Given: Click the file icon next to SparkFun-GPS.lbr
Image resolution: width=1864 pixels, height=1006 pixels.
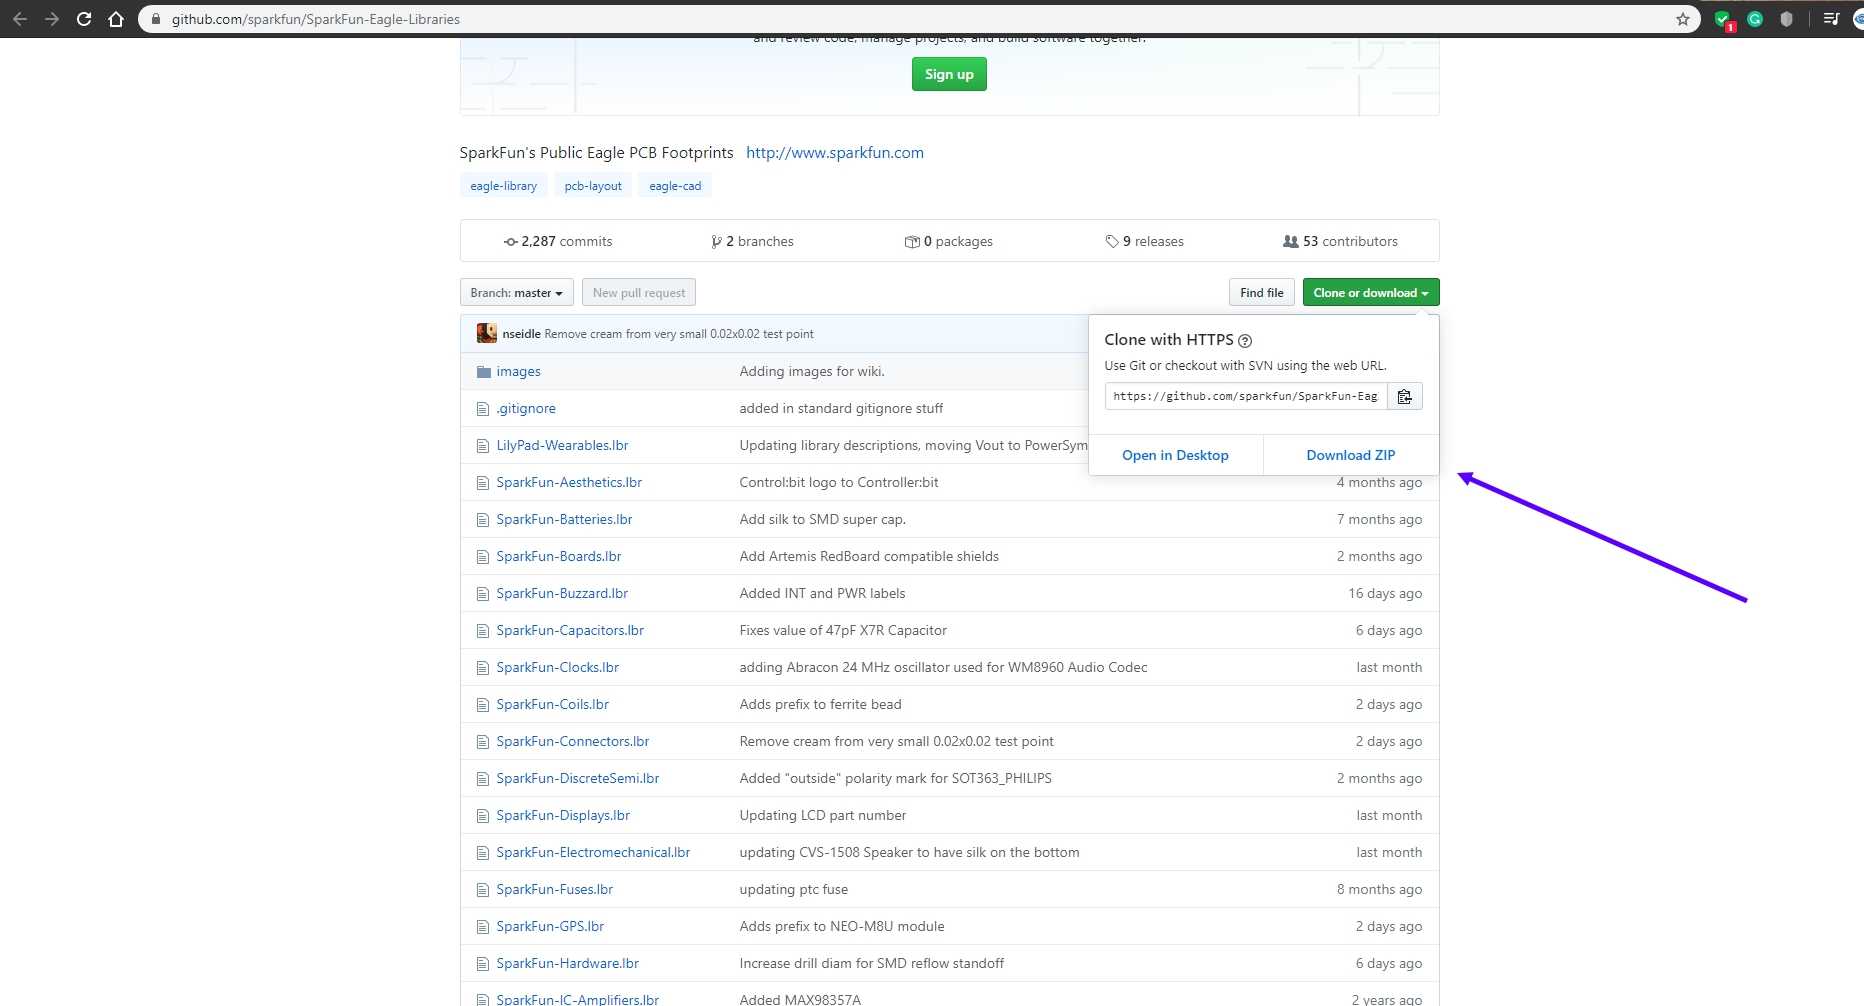Looking at the screenshot, I should click(484, 927).
